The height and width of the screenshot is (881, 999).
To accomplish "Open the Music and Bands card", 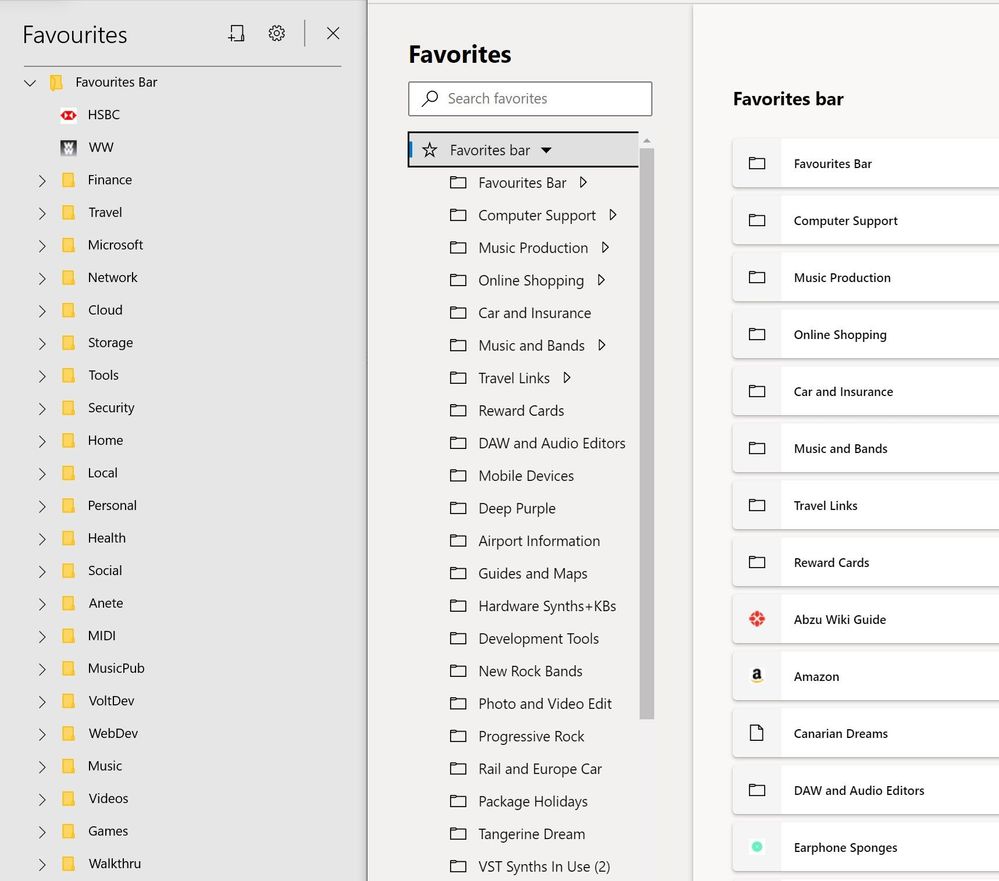I will 865,448.
